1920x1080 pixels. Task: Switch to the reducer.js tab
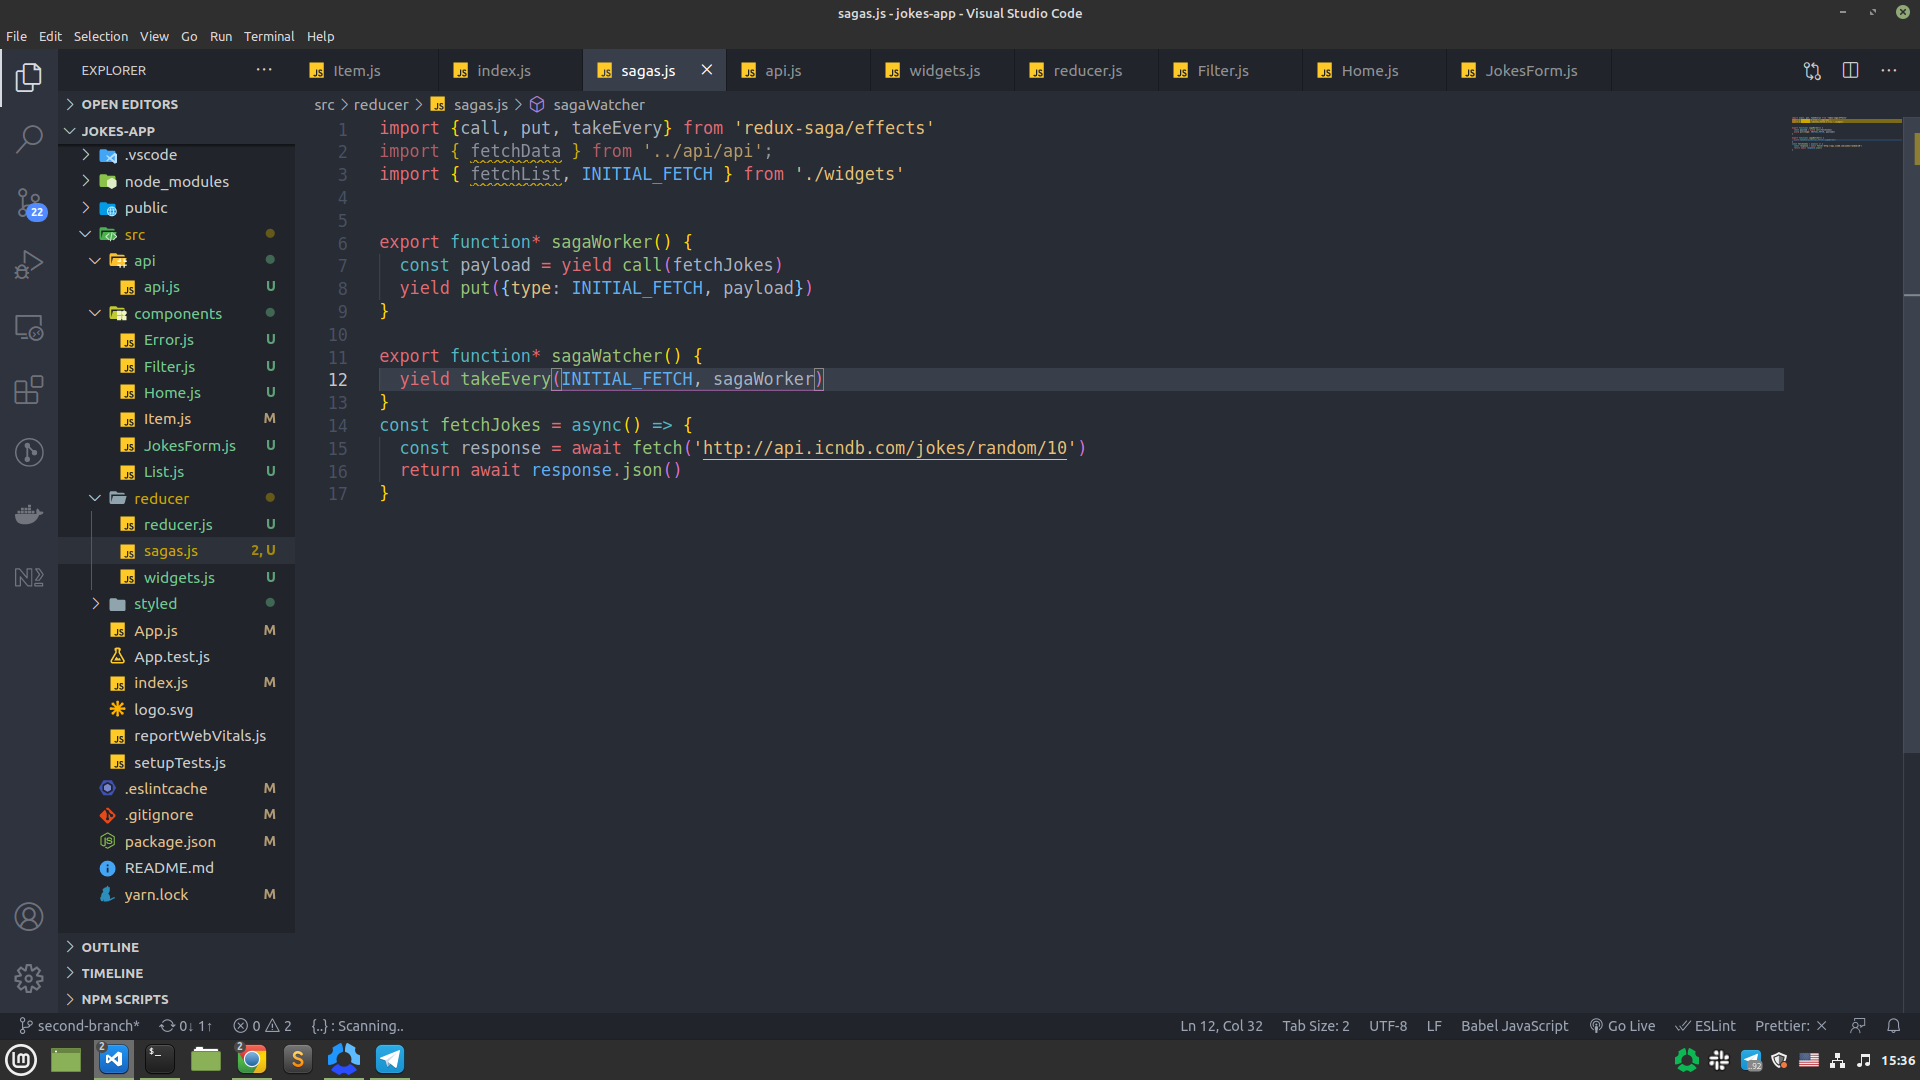(1087, 70)
